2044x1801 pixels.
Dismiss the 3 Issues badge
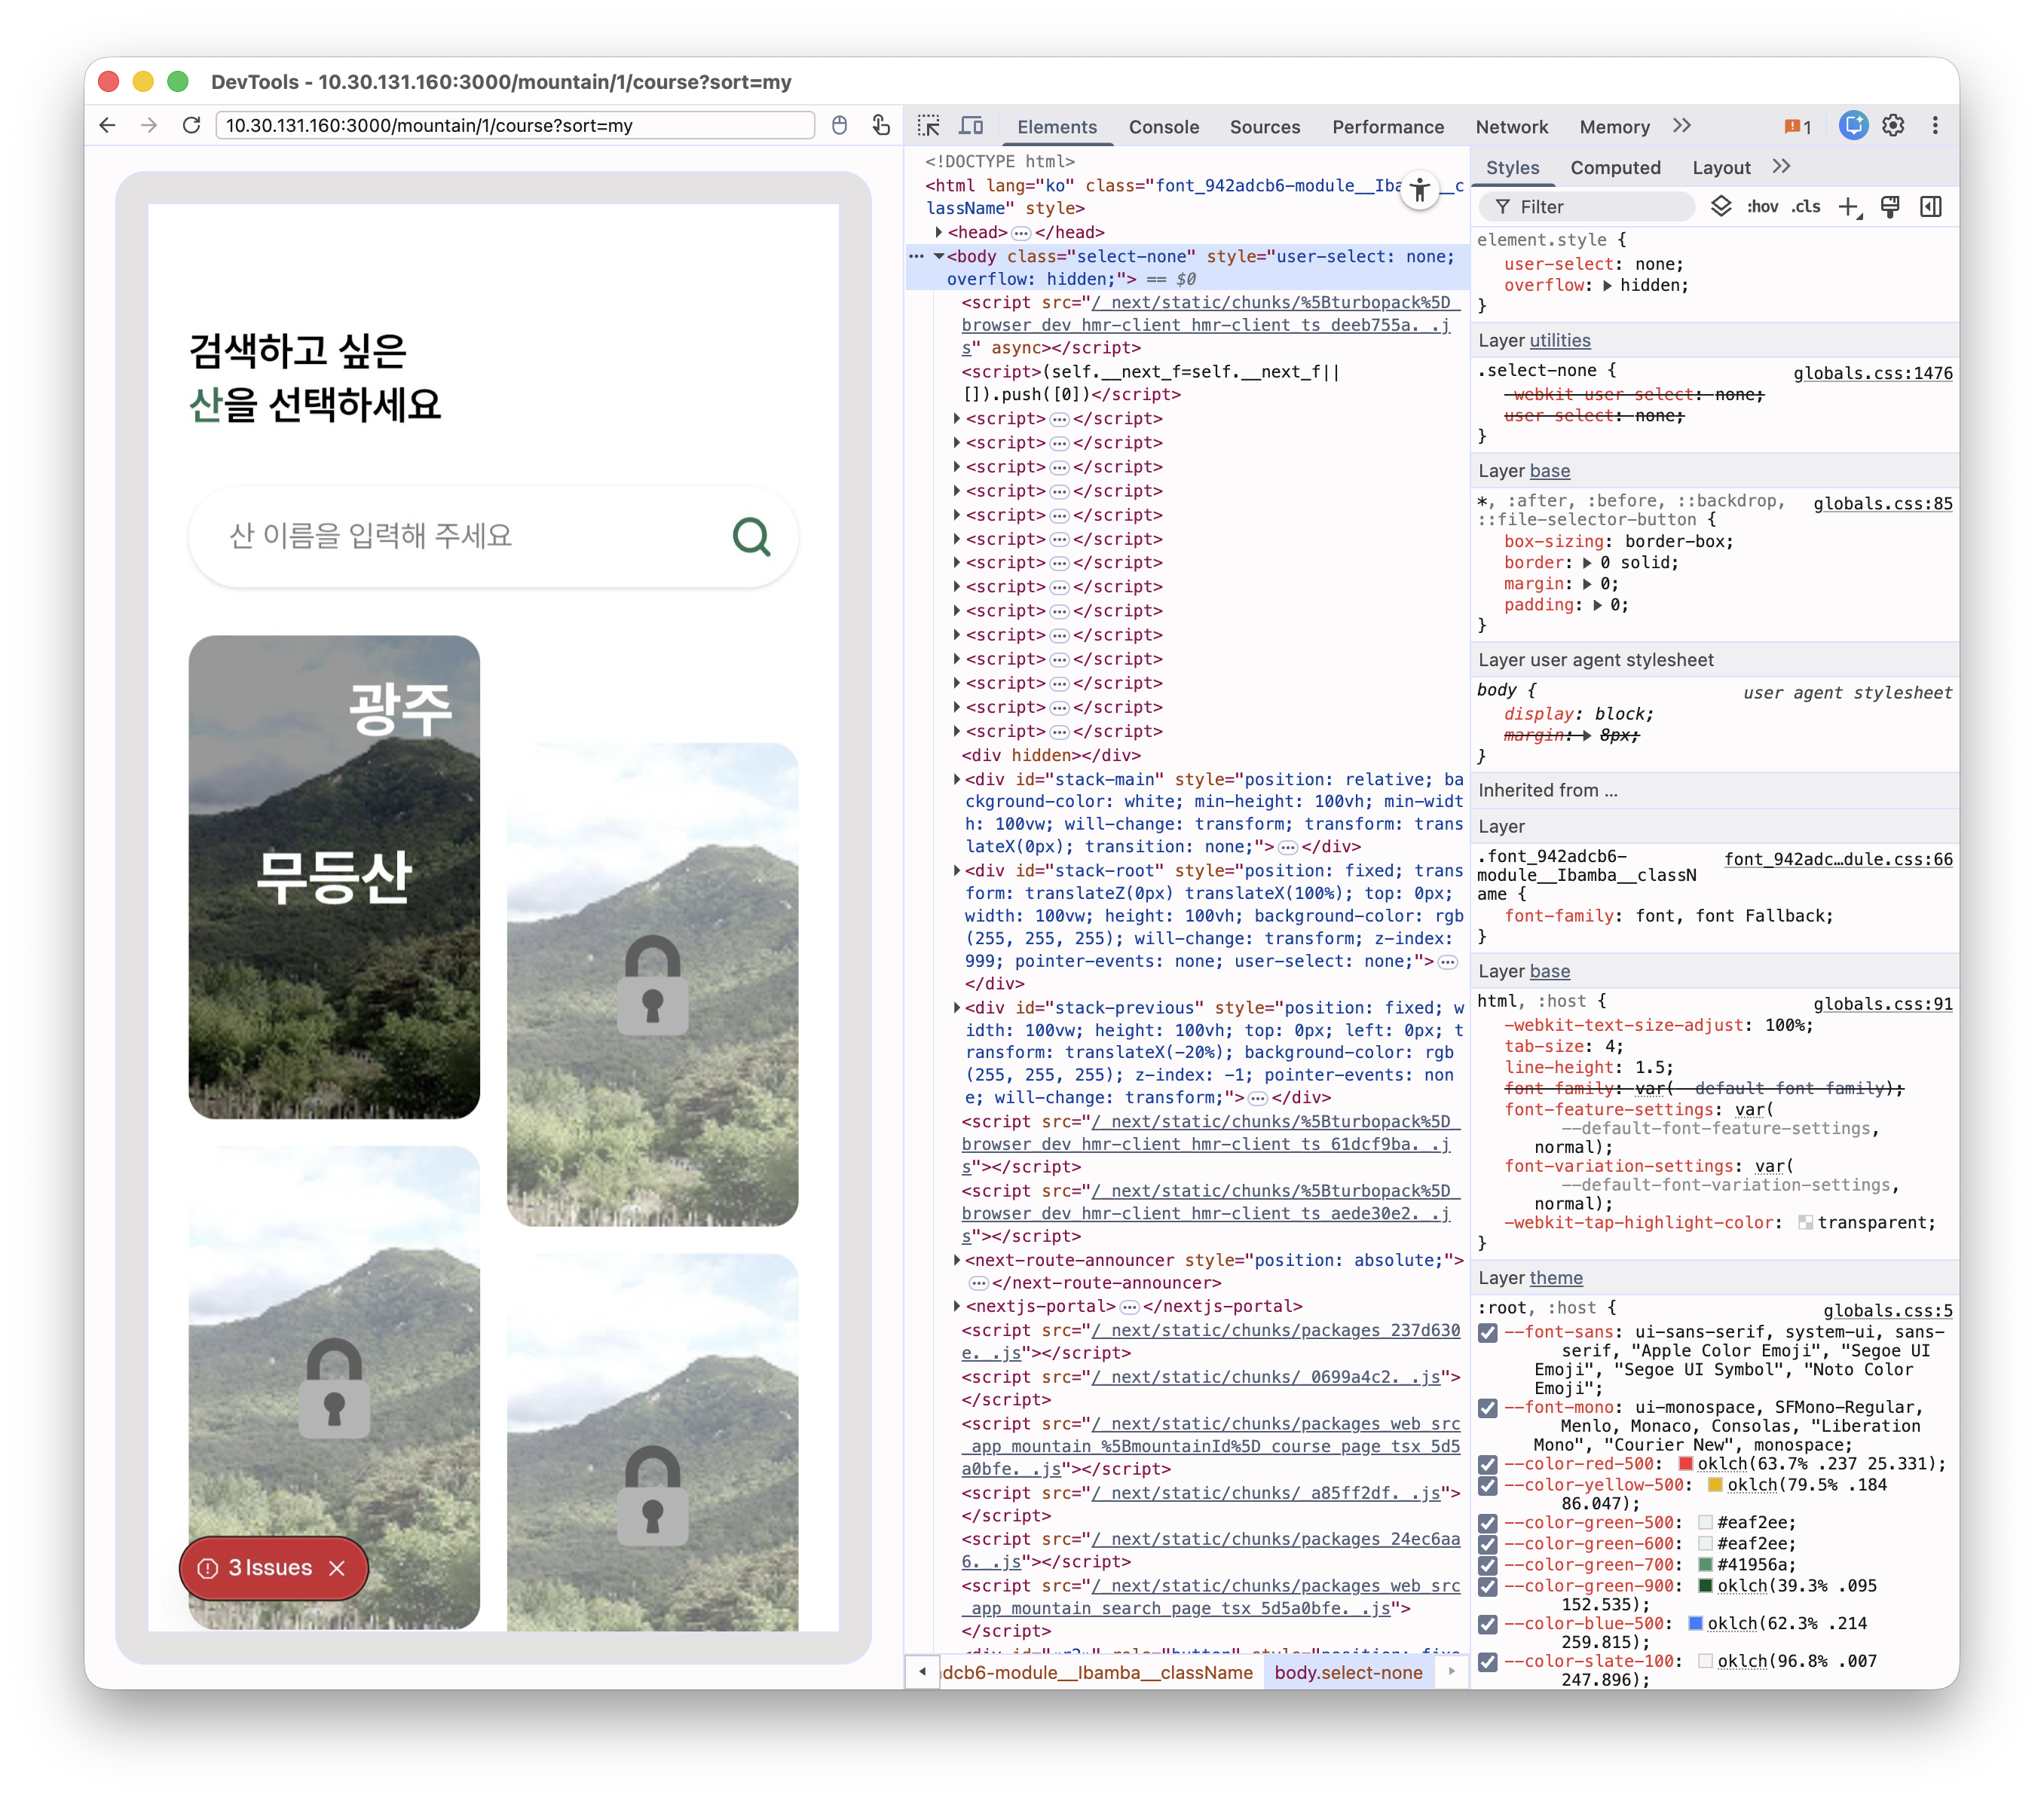pyautogui.click(x=337, y=1568)
